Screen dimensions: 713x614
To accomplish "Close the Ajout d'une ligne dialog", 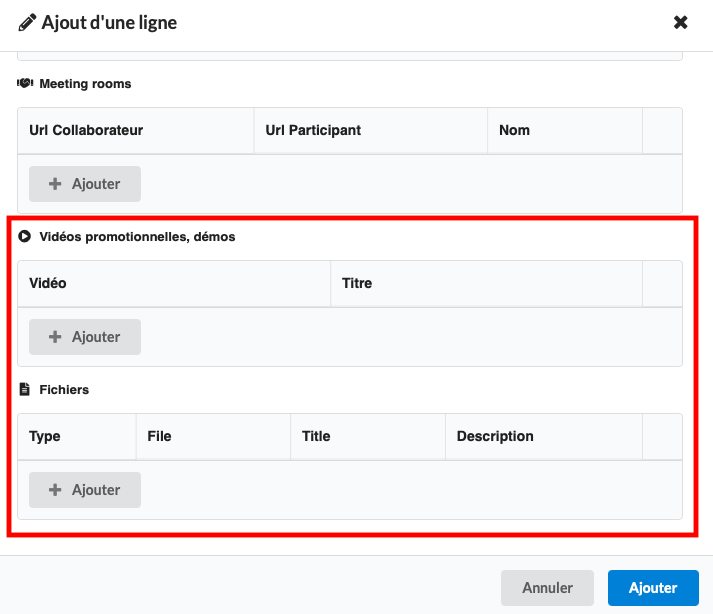I will click(681, 22).
